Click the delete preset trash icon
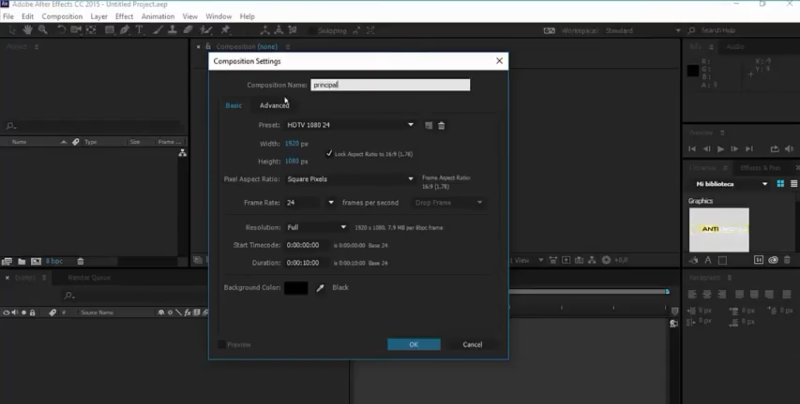This screenshot has height=404, width=800. pyautogui.click(x=441, y=125)
